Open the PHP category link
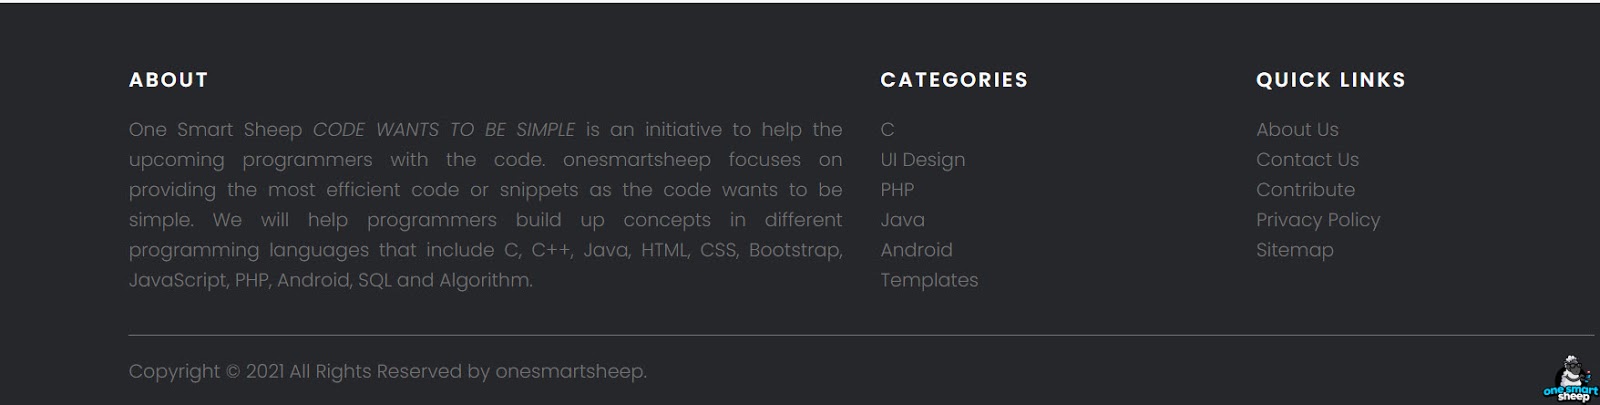 (x=897, y=189)
